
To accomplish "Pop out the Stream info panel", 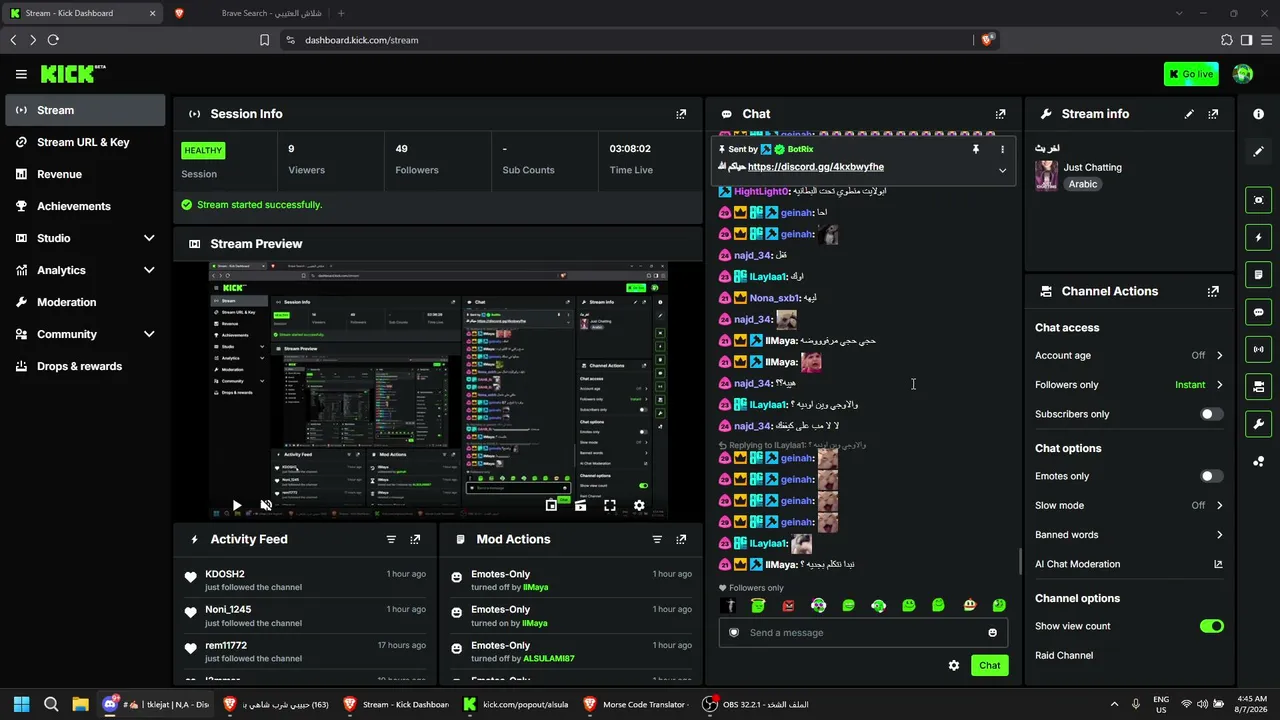I will pos(1213,114).
